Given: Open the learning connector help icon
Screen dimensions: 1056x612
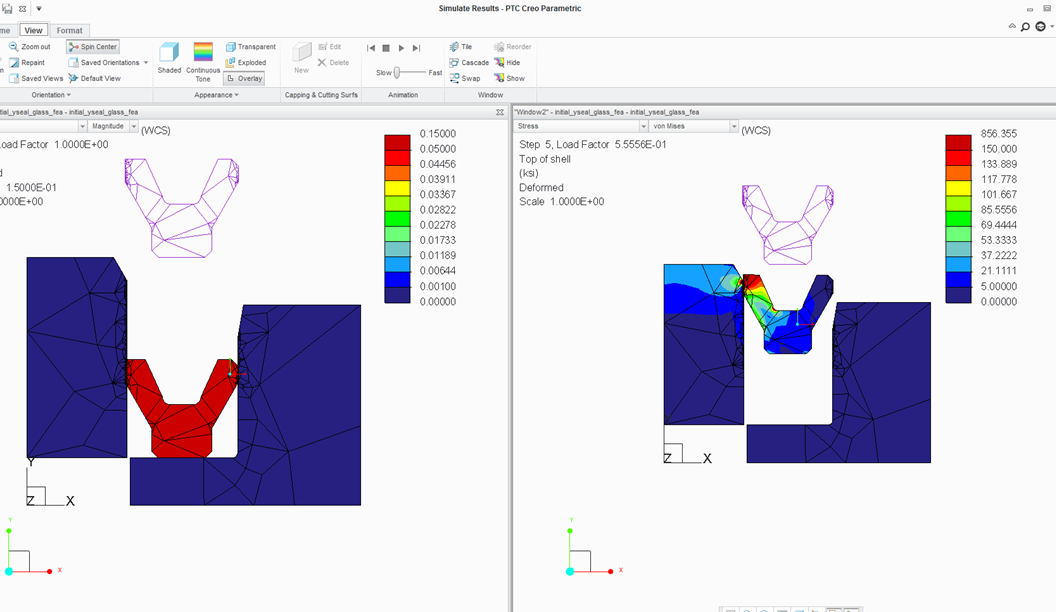Looking at the screenshot, I should click(x=1041, y=27).
